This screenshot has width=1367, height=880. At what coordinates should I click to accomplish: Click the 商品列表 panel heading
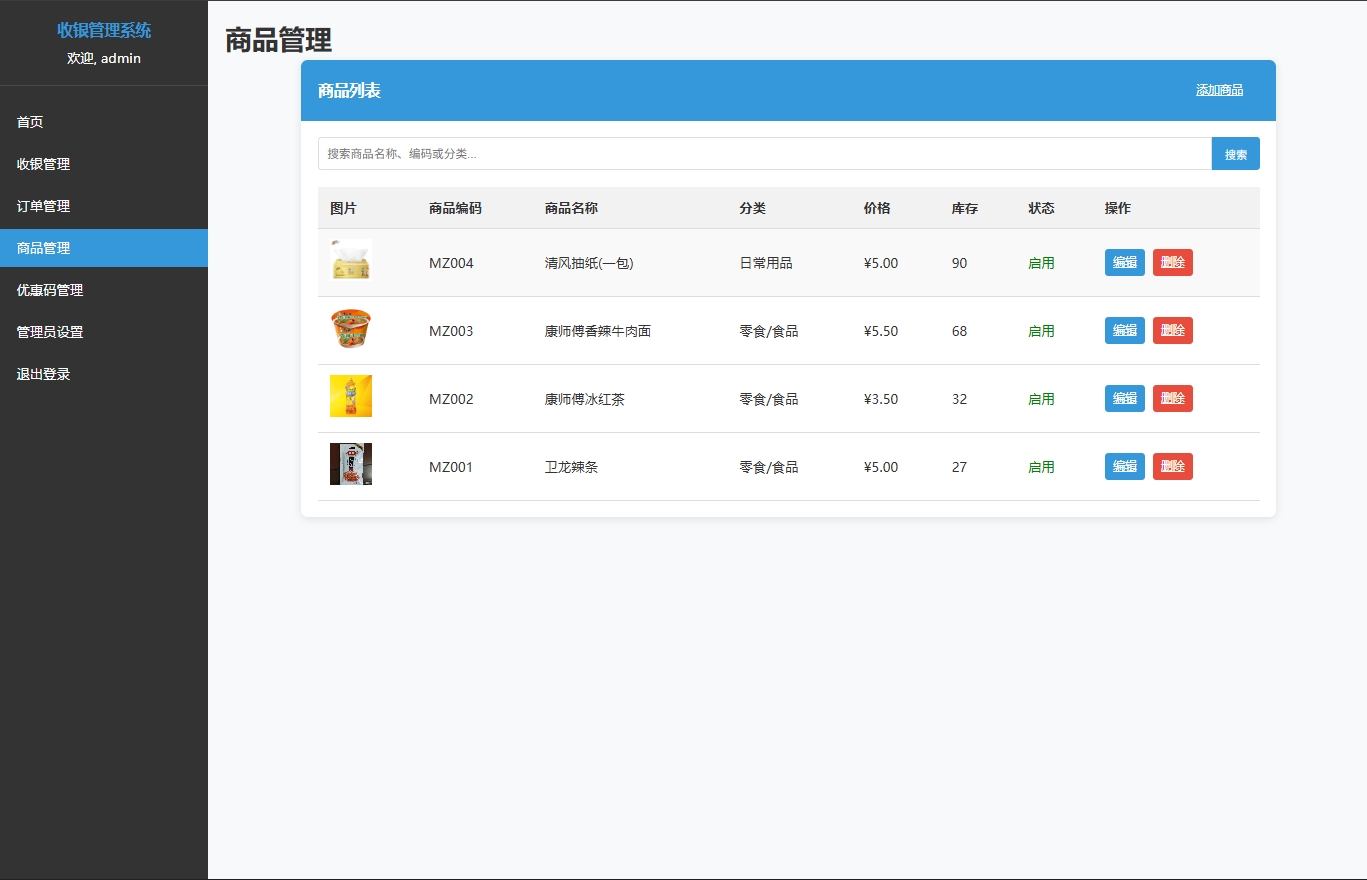coord(349,91)
